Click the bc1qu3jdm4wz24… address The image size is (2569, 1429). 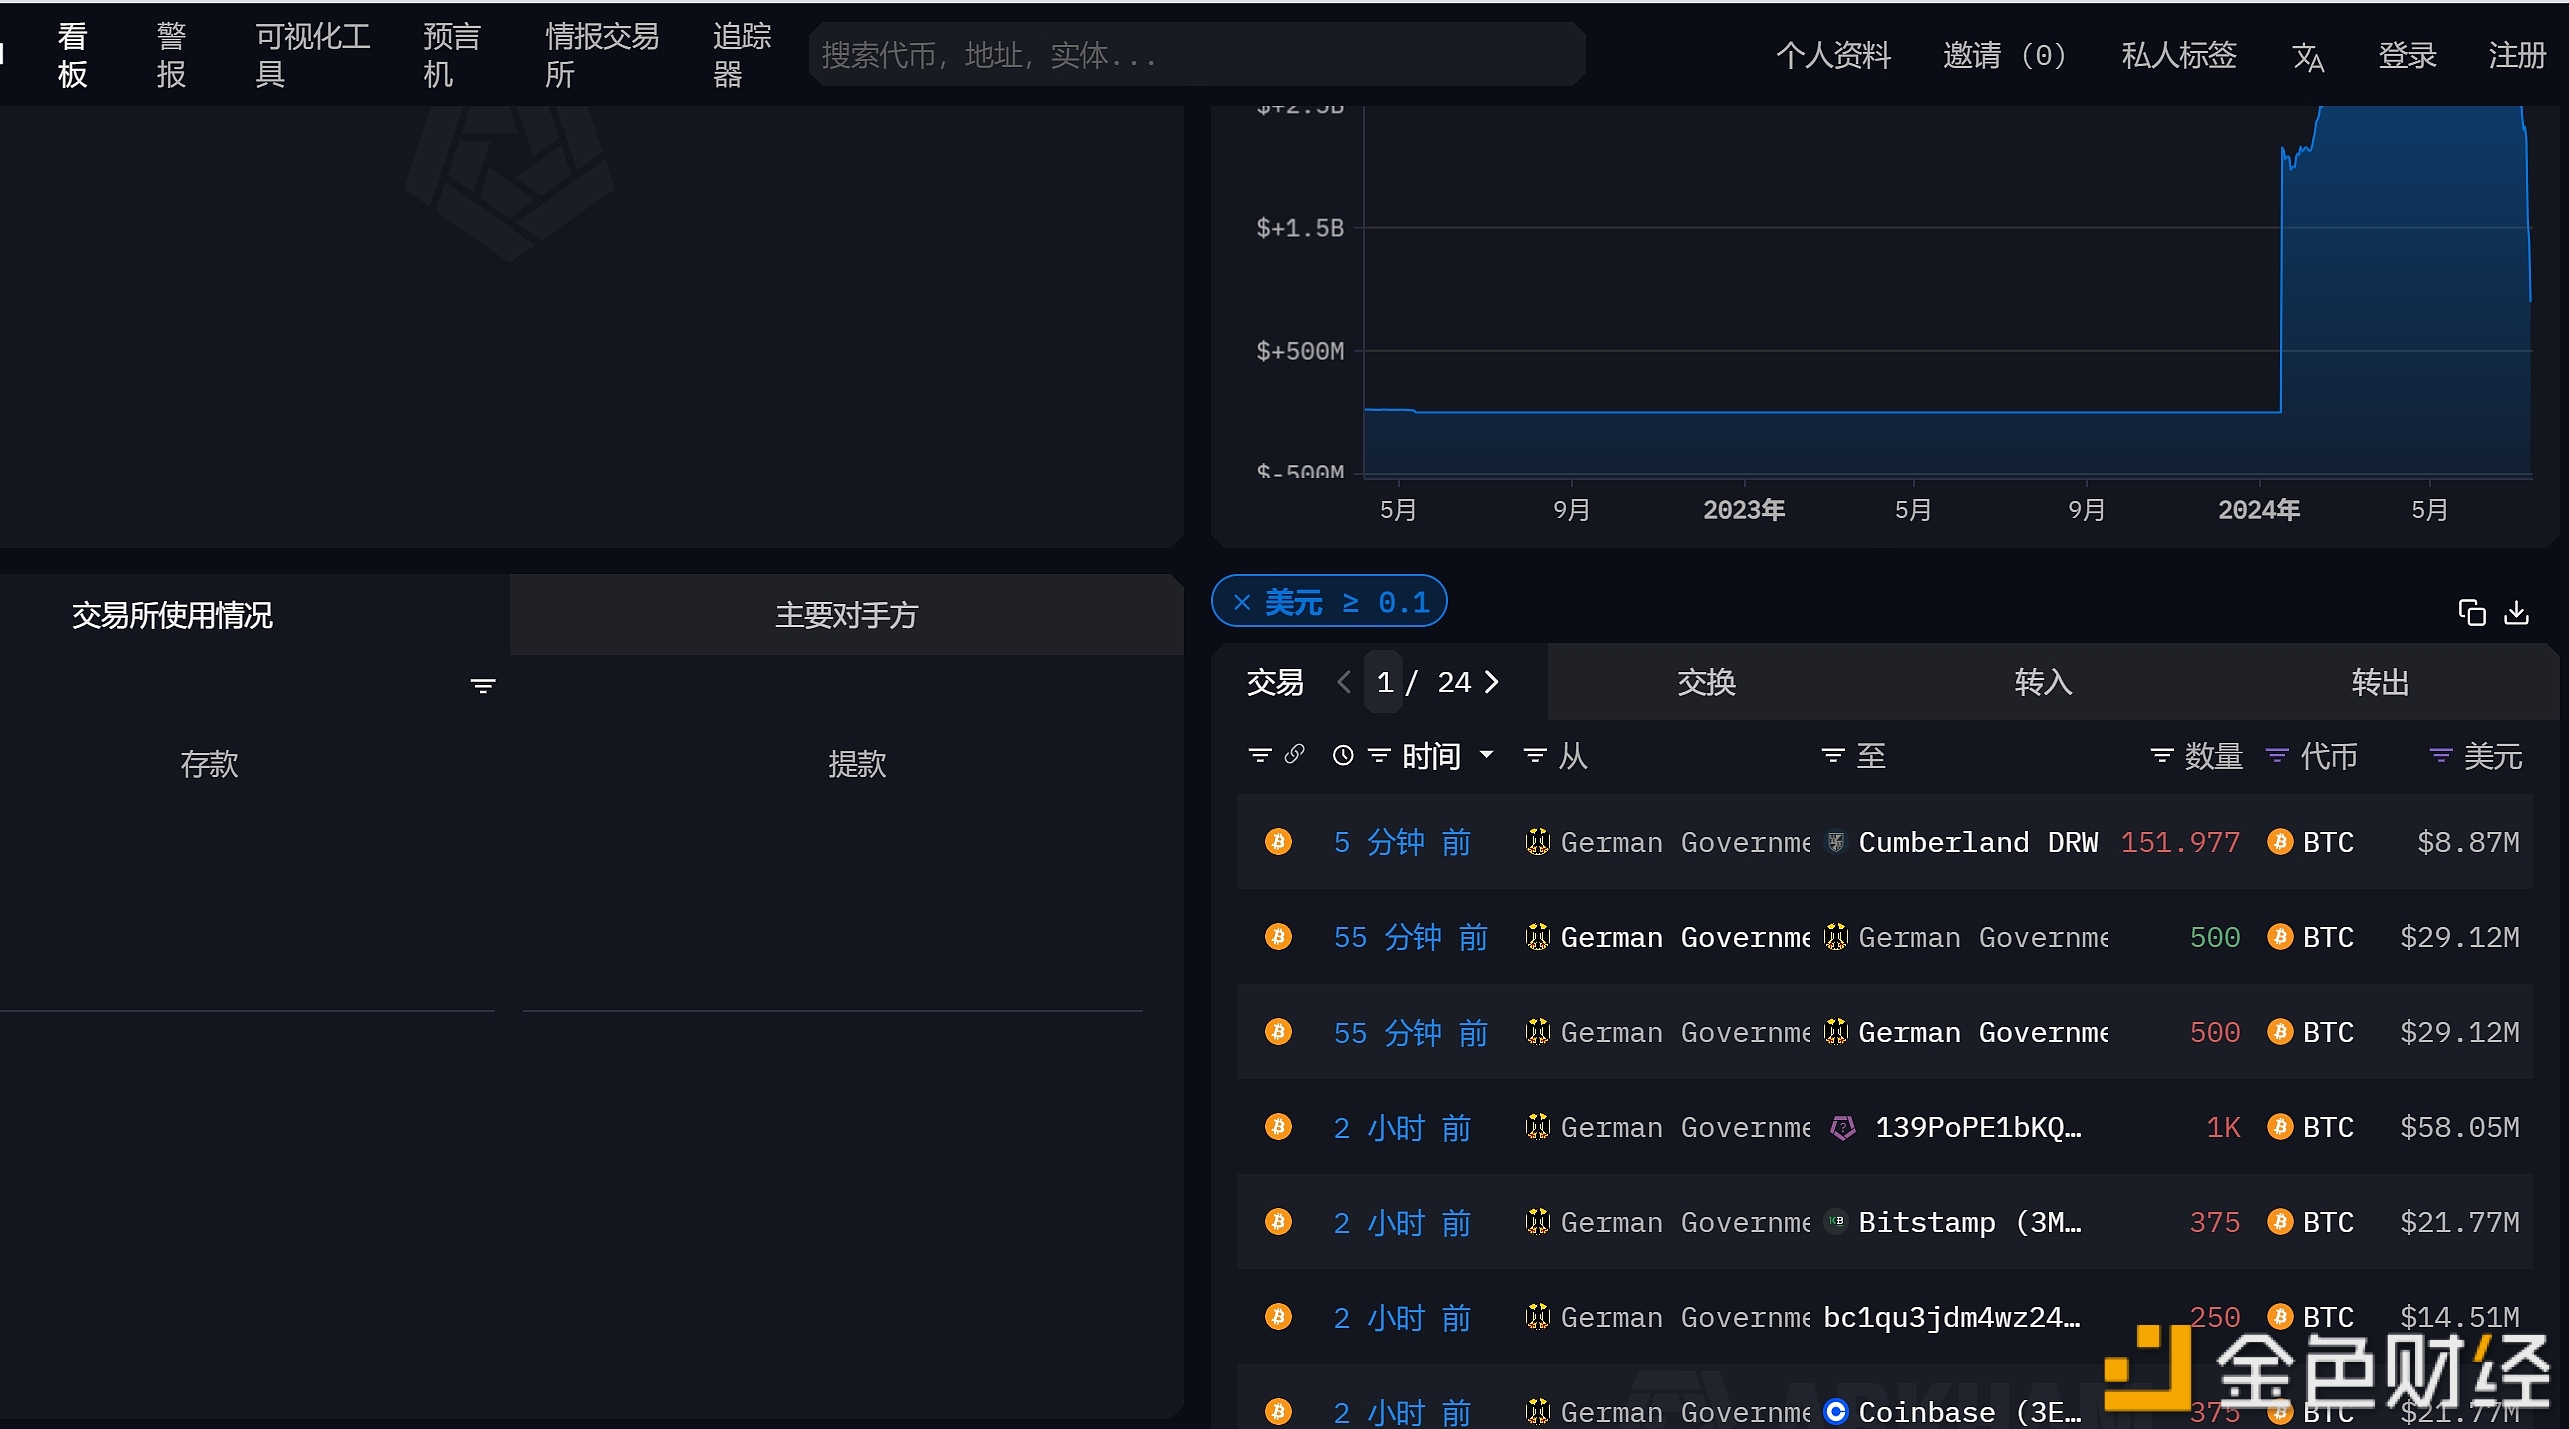click(x=1952, y=1317)
